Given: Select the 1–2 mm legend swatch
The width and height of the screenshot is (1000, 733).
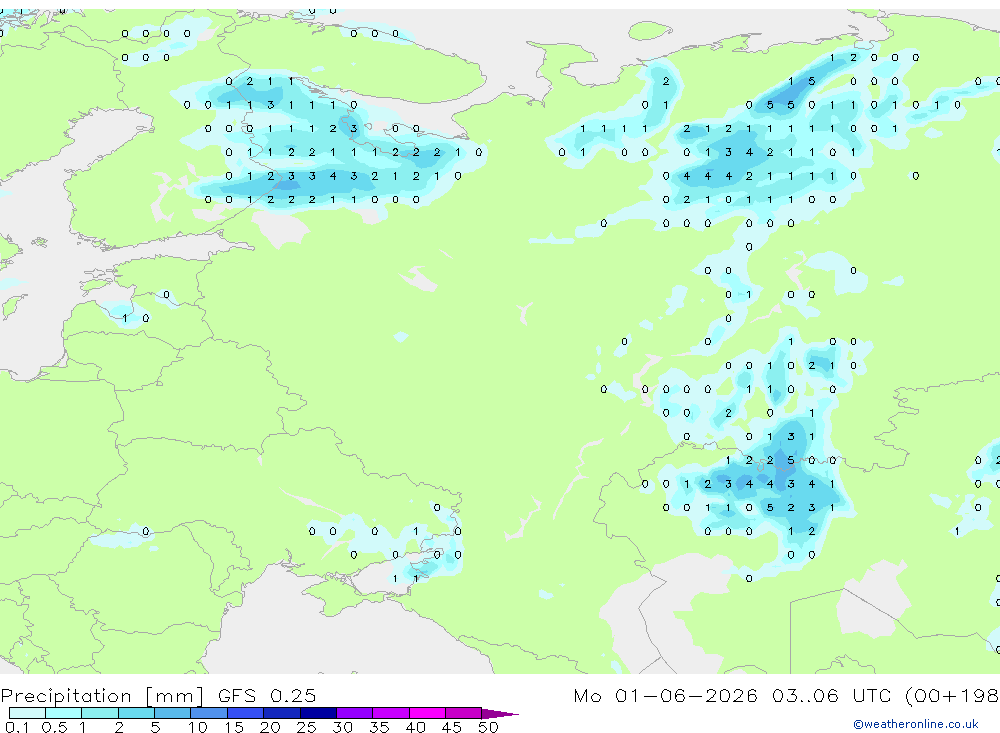Looking at the screenshot, I should pos(100,713).
